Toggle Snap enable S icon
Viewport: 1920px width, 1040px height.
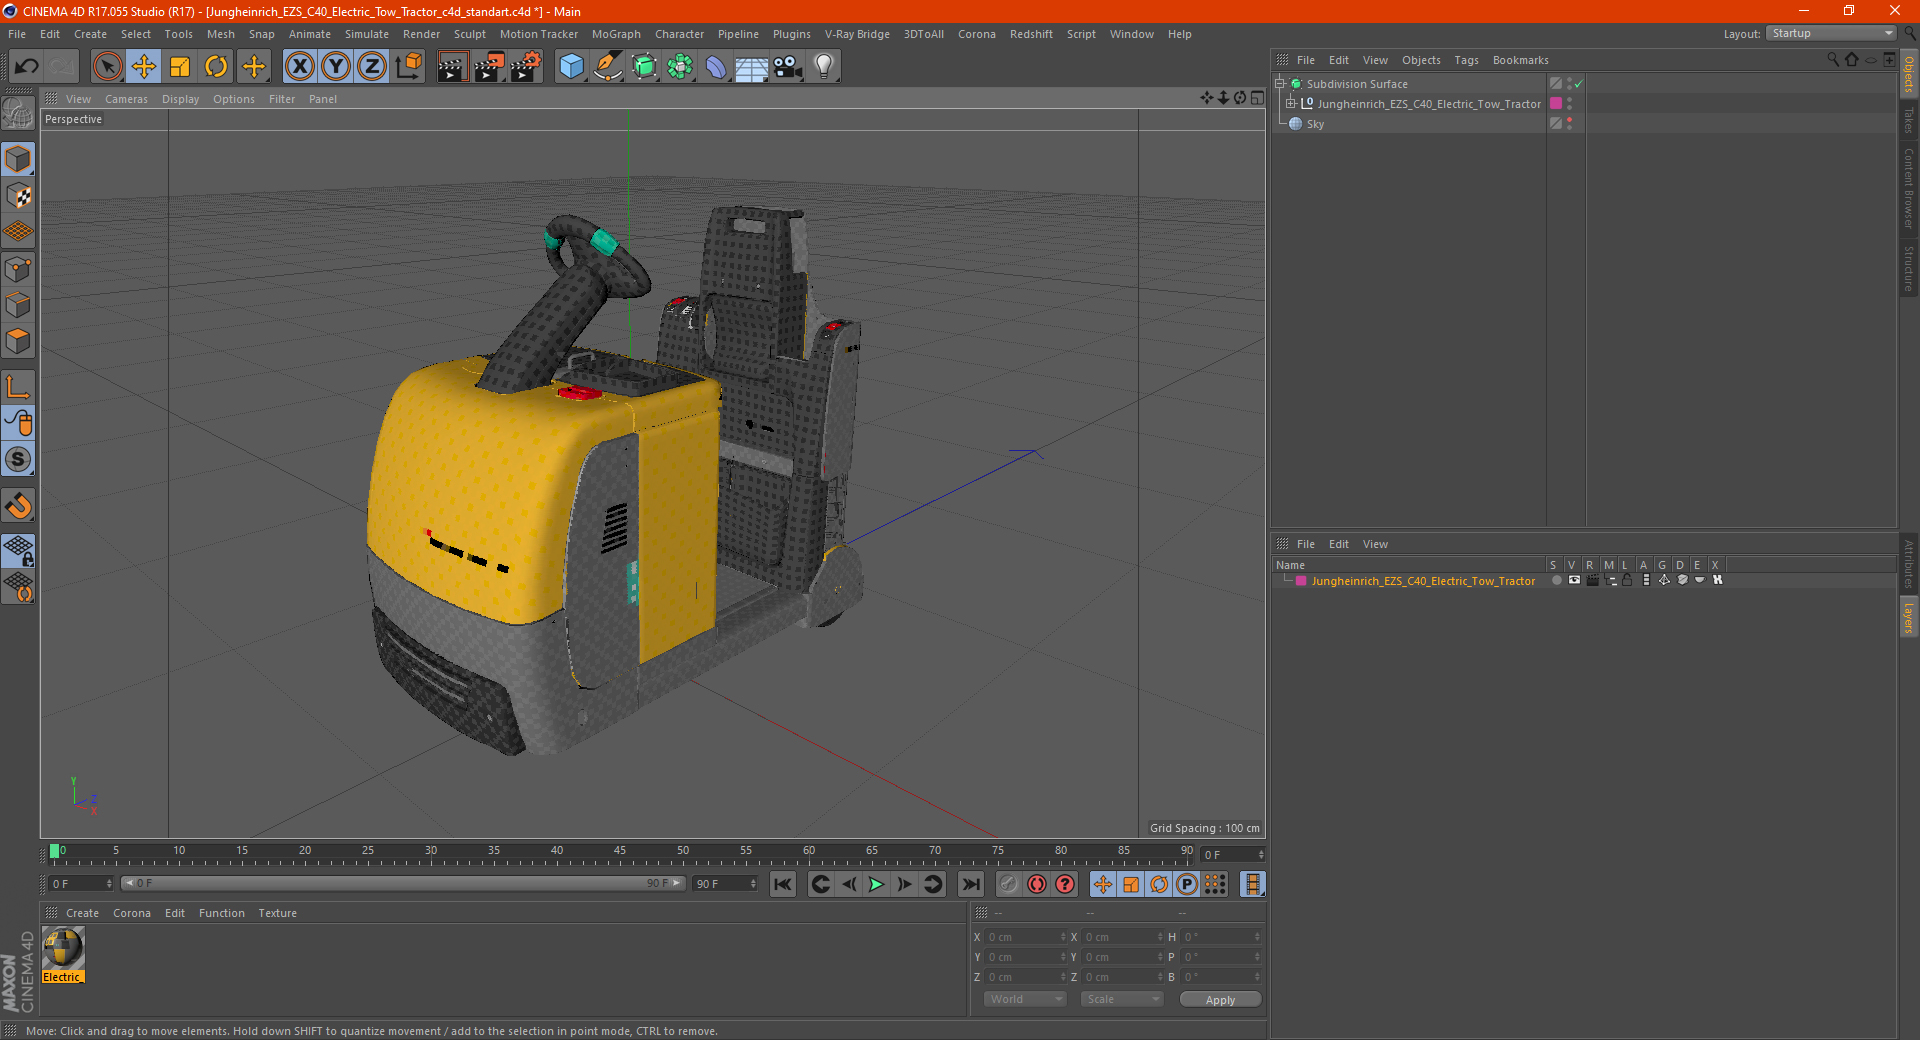pos(18,460)
